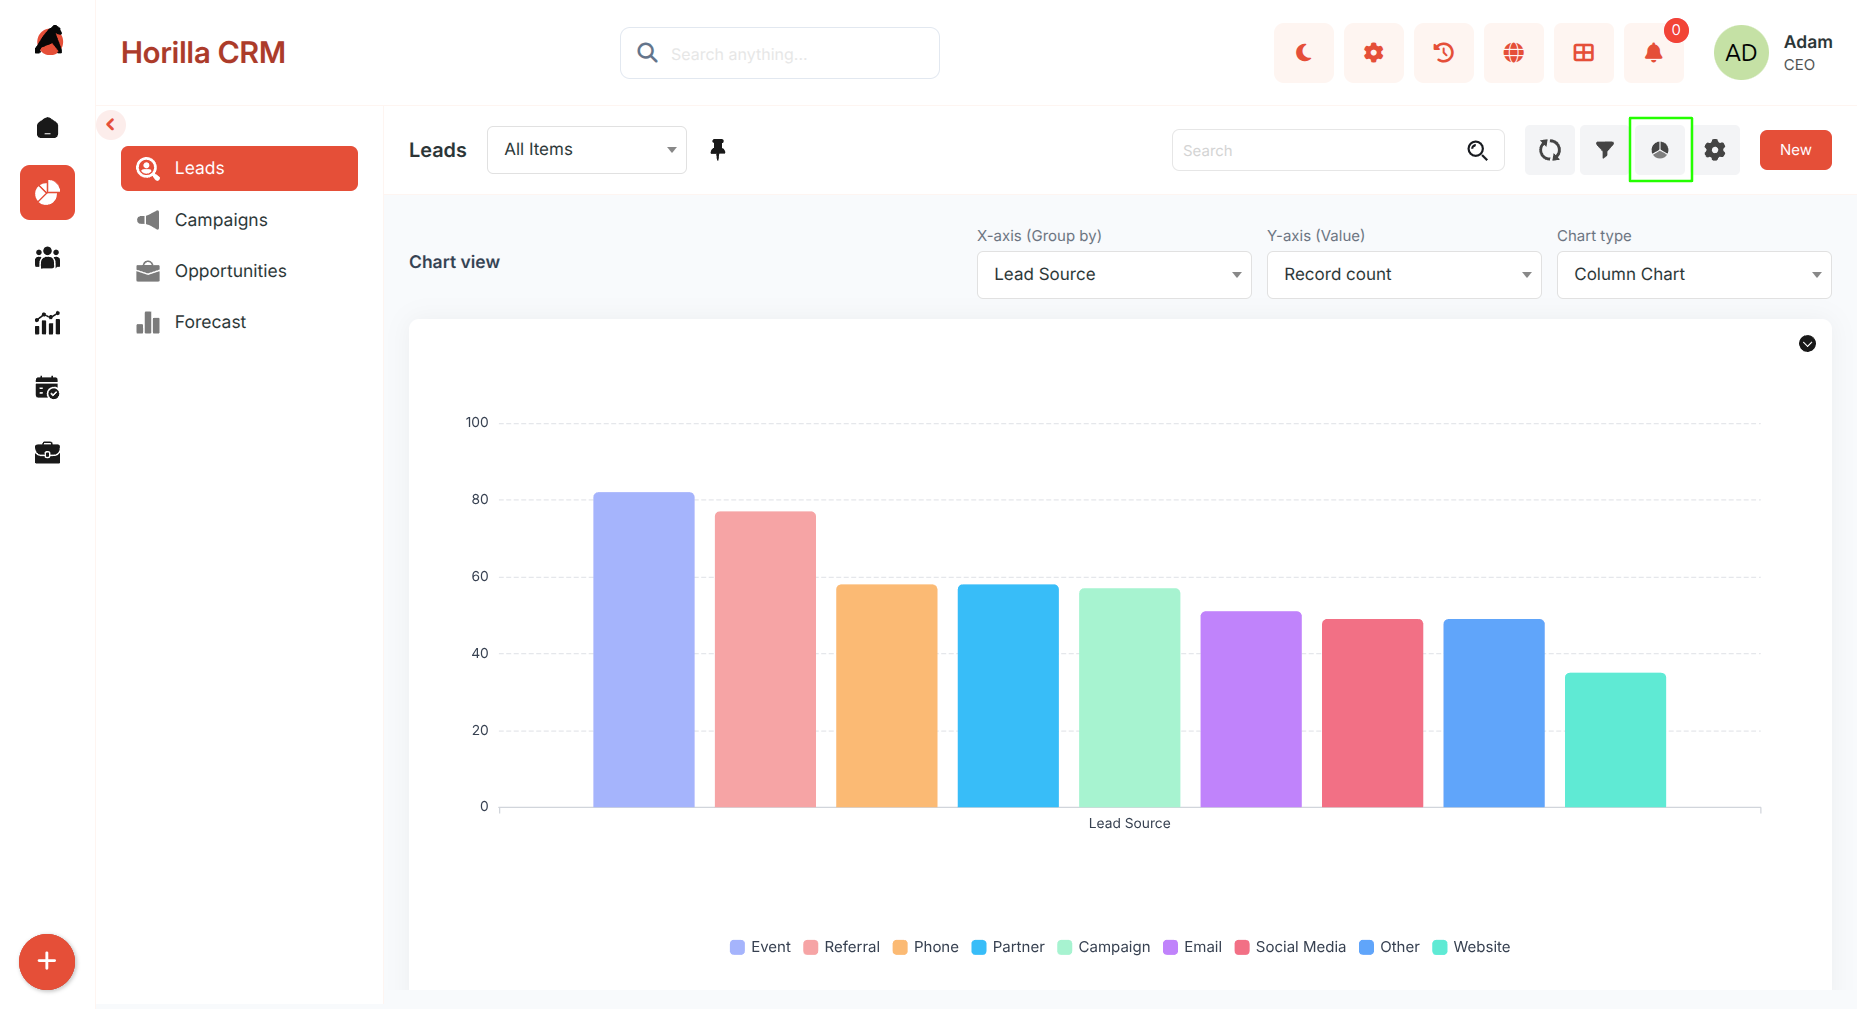Open Adam CEO profile avatar

coord(1741,53)
